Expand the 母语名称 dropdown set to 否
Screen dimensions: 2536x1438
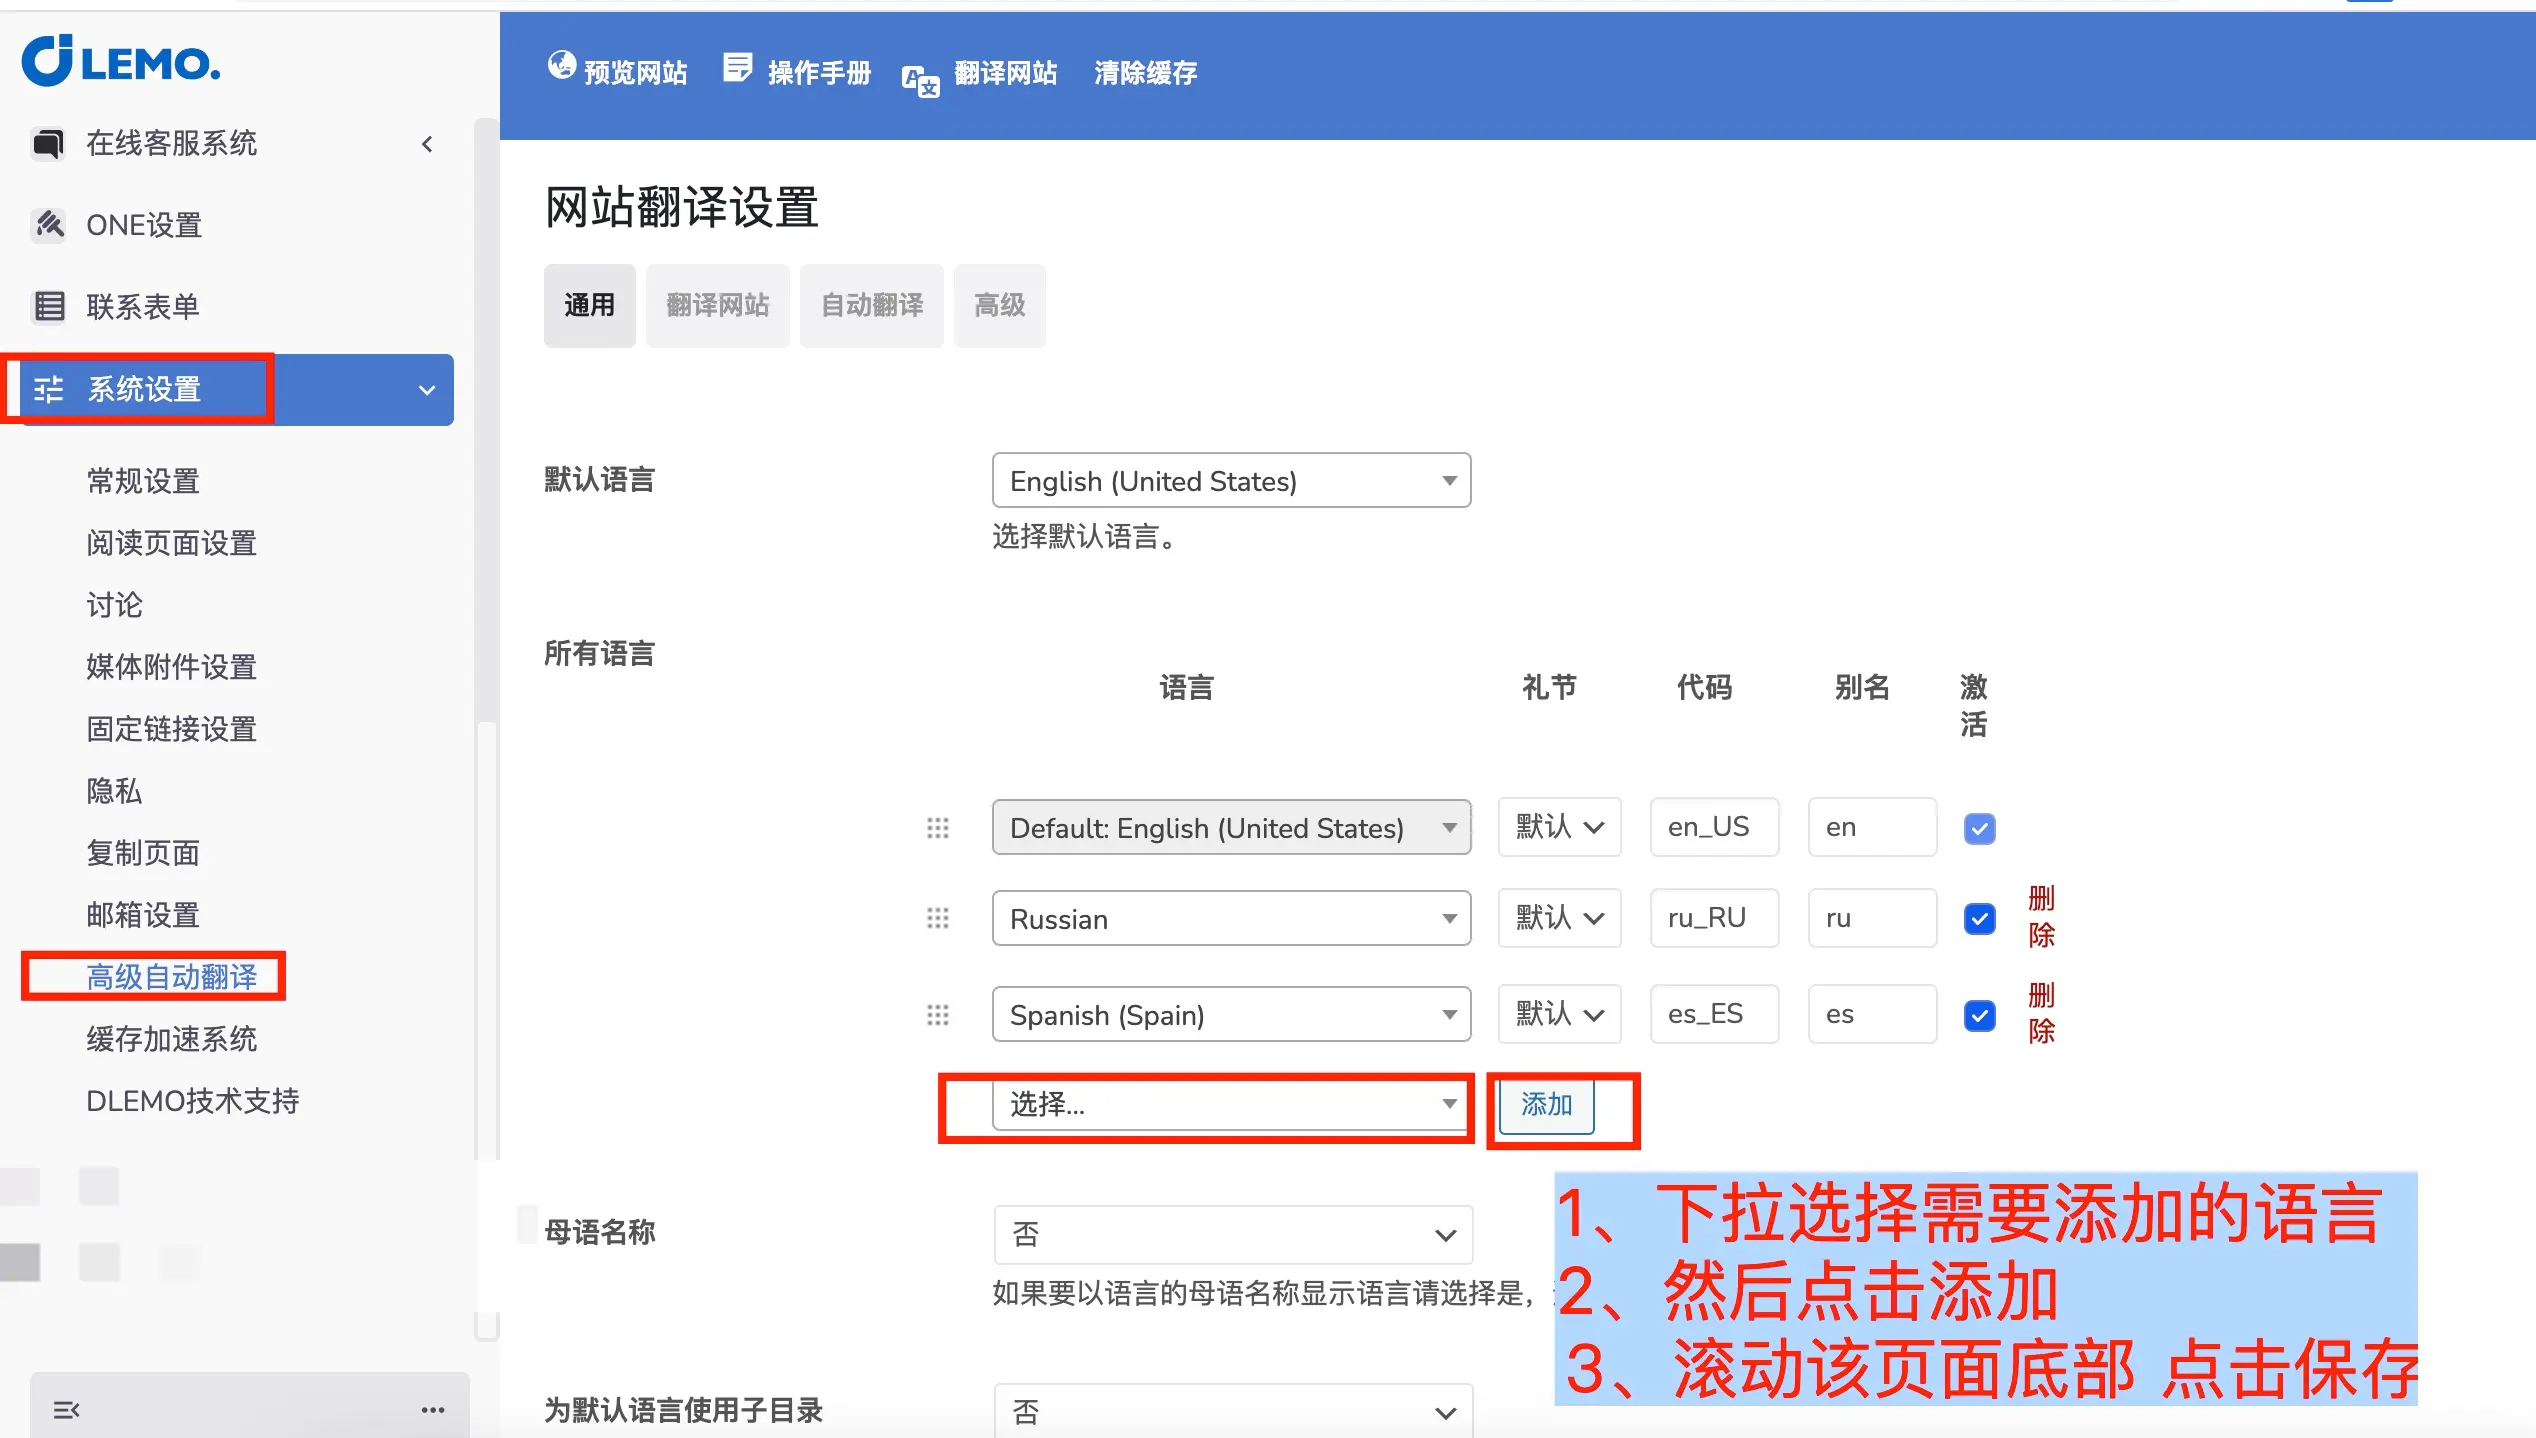click(1232, 1234)
